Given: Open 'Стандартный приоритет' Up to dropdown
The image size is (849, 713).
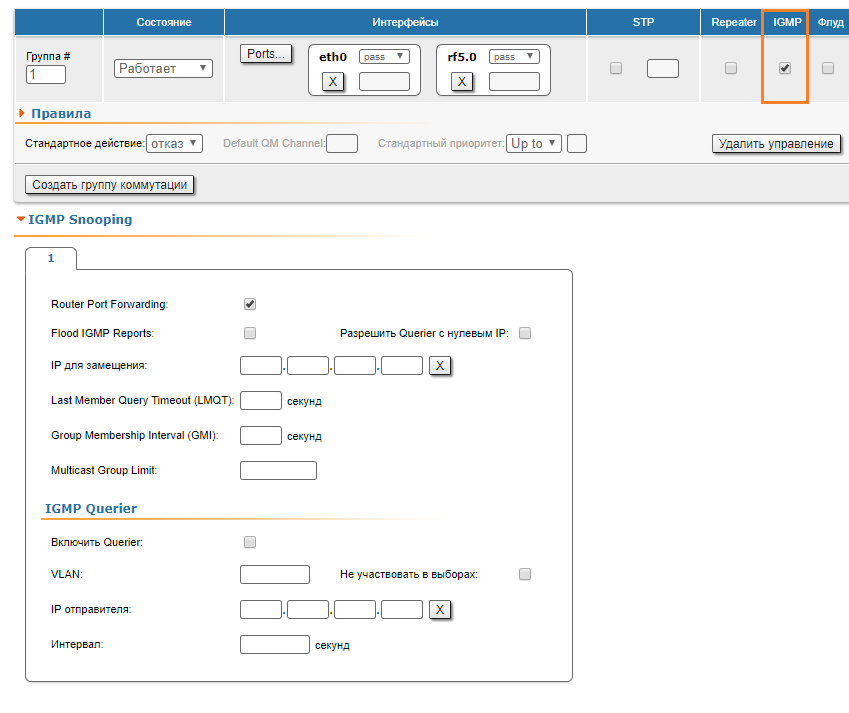Looking at the screenshot, I should (x=534, y=143).
